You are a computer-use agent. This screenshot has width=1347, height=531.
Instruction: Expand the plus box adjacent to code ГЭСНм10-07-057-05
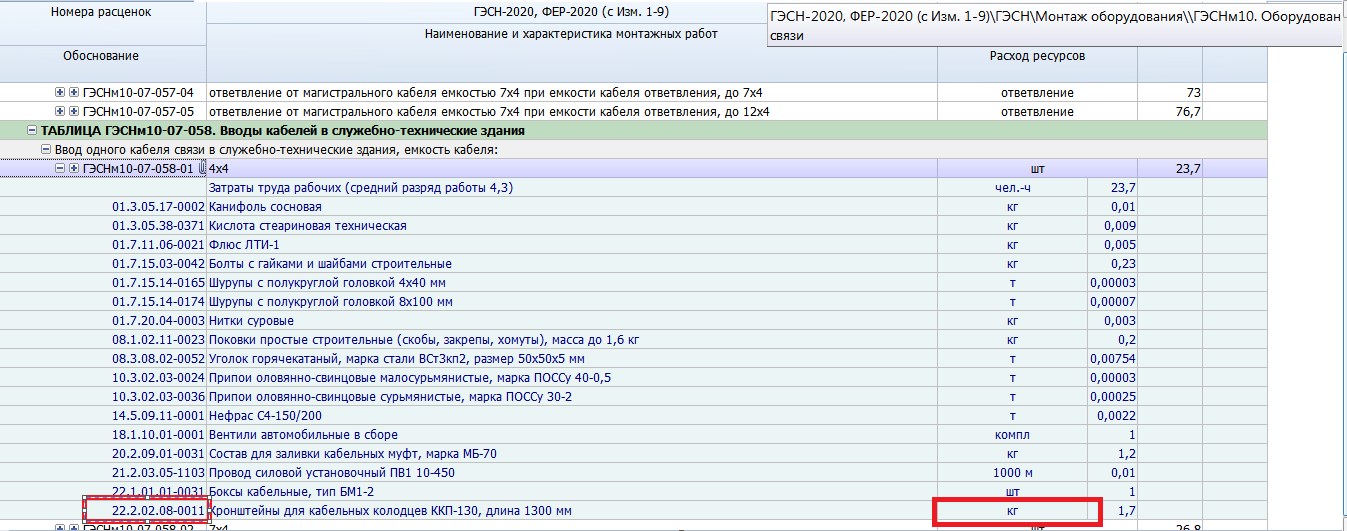coord(74,112)
